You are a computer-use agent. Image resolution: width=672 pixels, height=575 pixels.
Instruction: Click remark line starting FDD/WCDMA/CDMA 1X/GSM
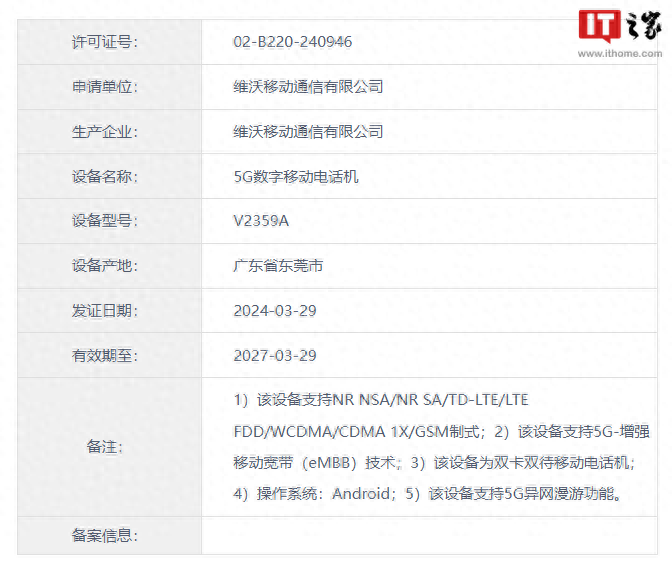tap(441, 431)
